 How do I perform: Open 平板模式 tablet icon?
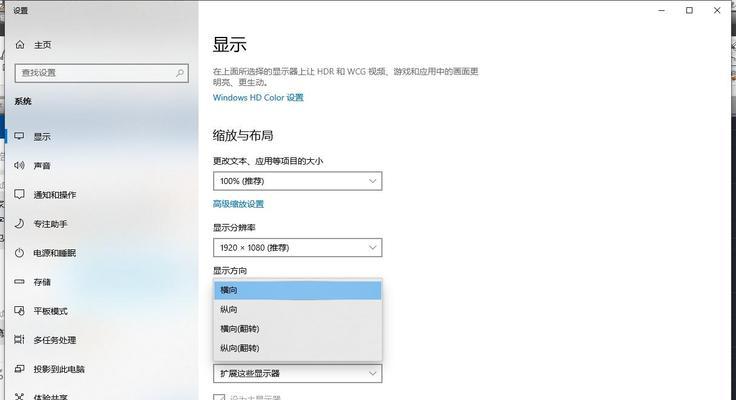coord(19,311)
